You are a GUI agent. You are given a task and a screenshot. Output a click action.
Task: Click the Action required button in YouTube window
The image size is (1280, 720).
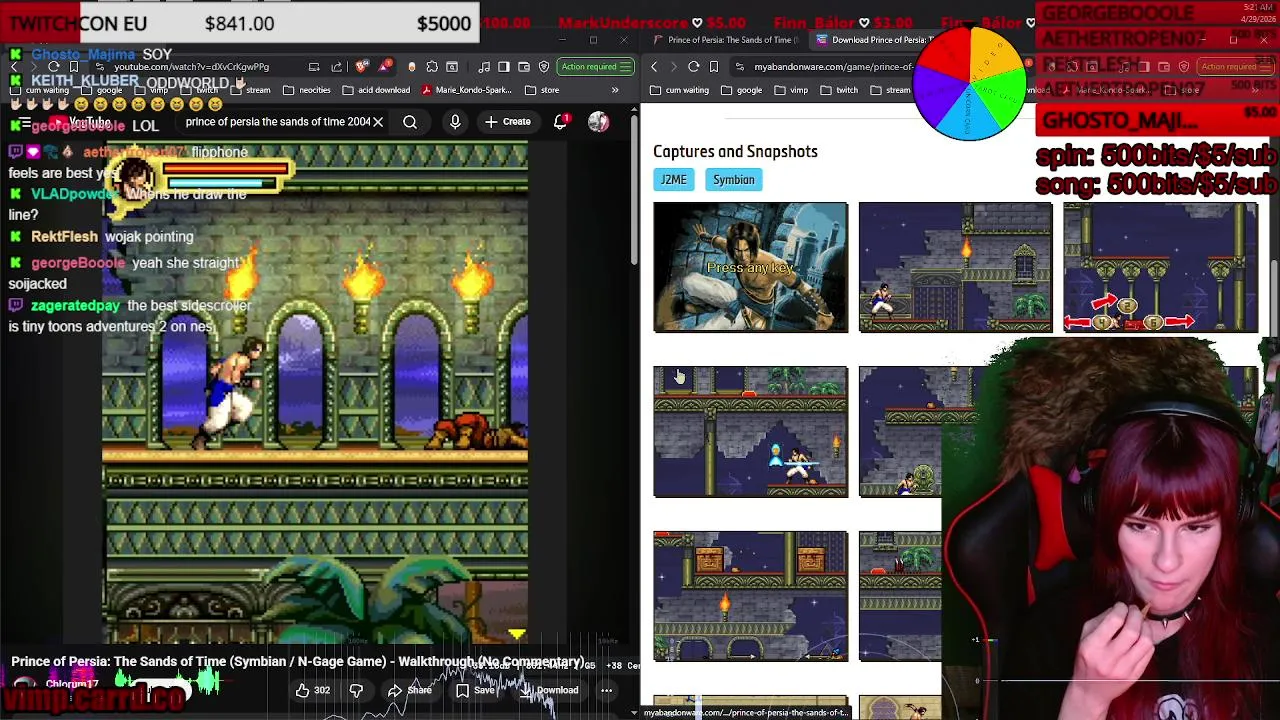pyautogui.click(x=596, y=67)
